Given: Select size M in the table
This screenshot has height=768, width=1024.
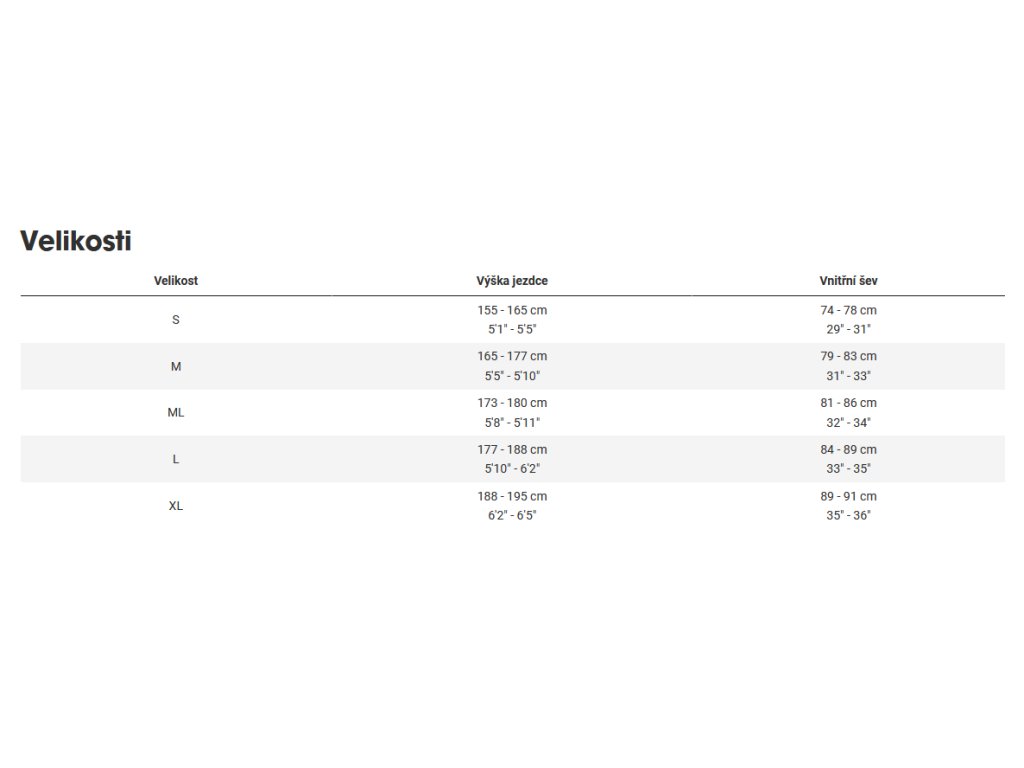Looking at the screenshot, I should point(176,366).
